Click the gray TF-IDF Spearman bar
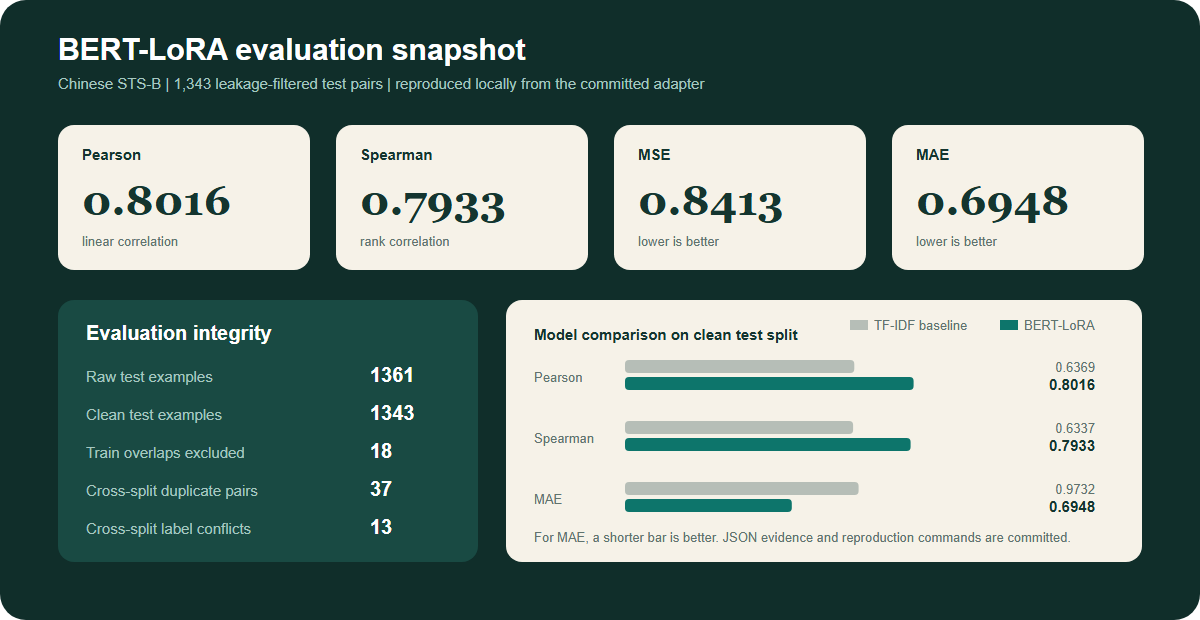This screenshot has width=1200, height=620. (x=739, y=427)
